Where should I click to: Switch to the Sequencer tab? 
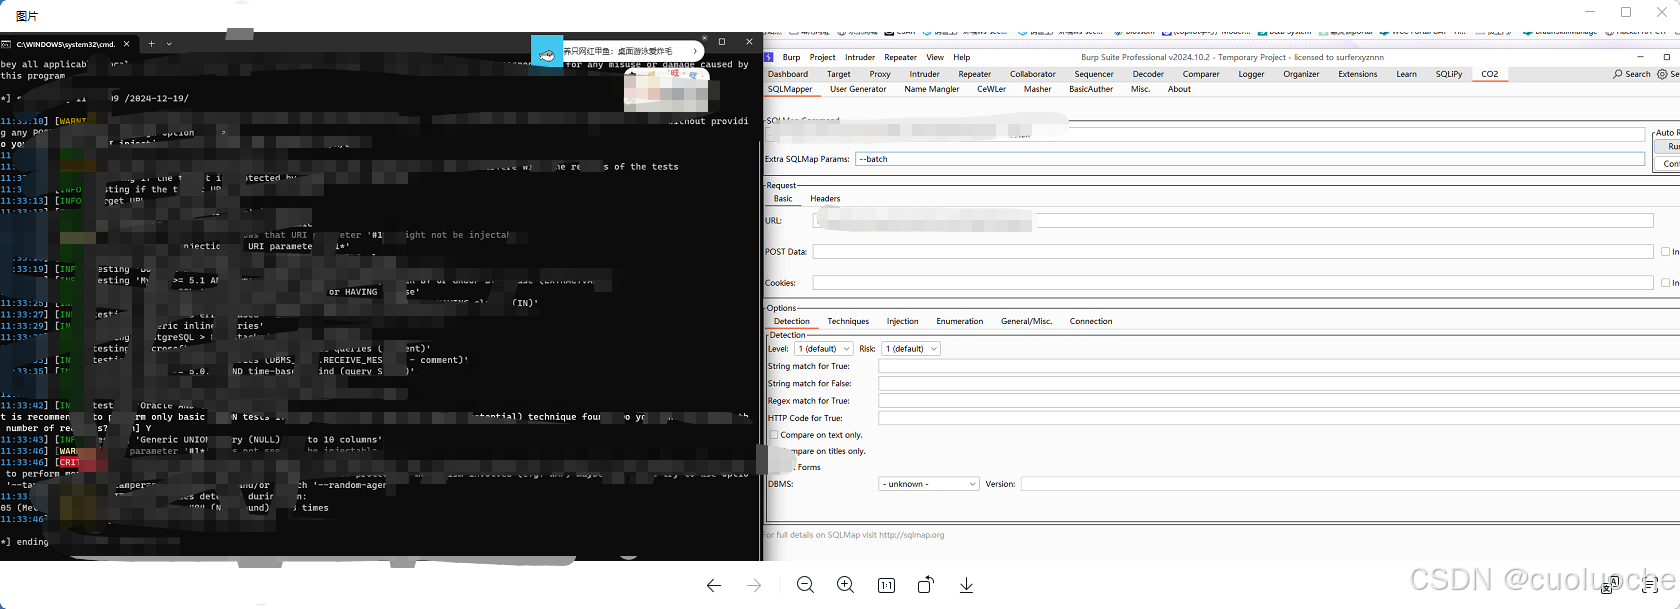pyautogui.click(x=1094, y=74)
